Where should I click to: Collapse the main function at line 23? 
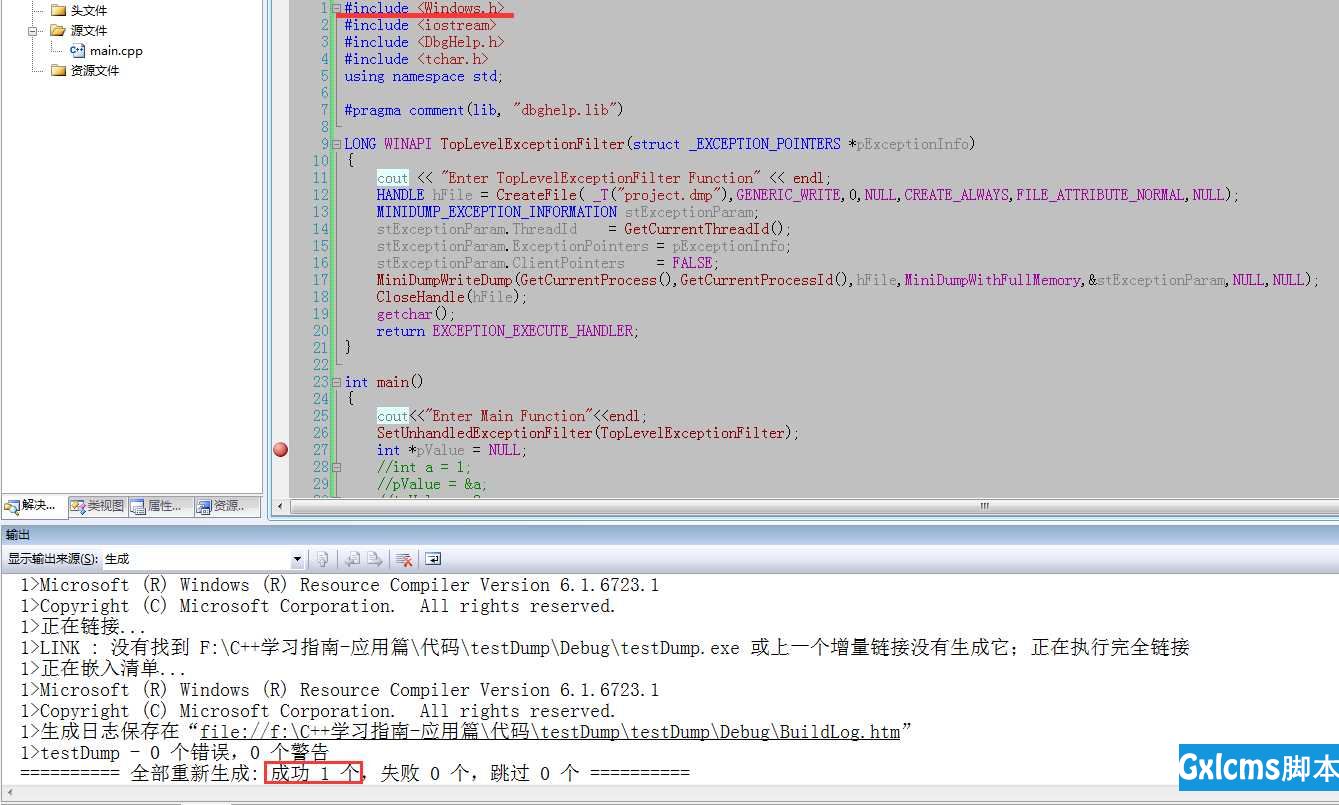pos(337,382)
